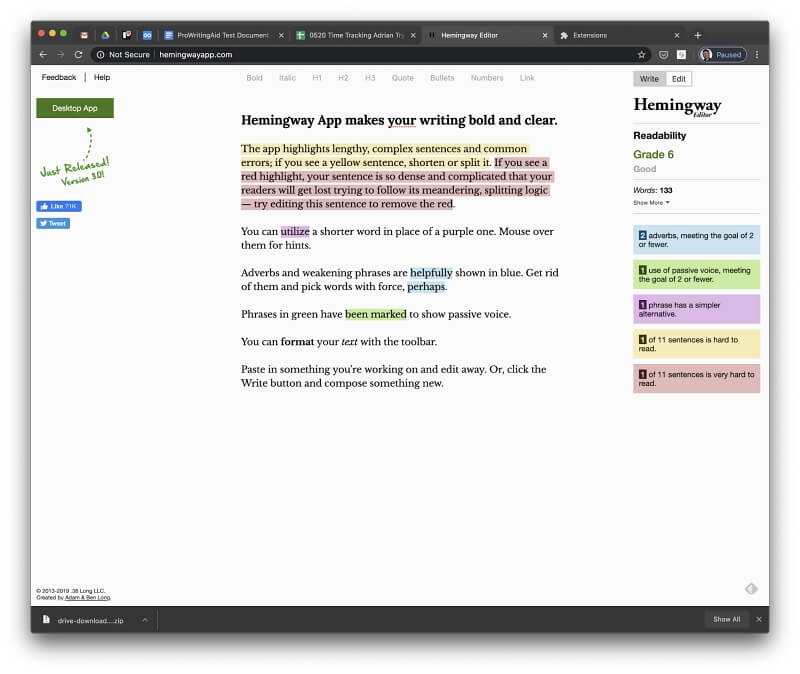The height and width of the screenshot is (674, 800).
Task: Close the Extensions tab
Action: (x=677, y=35)
